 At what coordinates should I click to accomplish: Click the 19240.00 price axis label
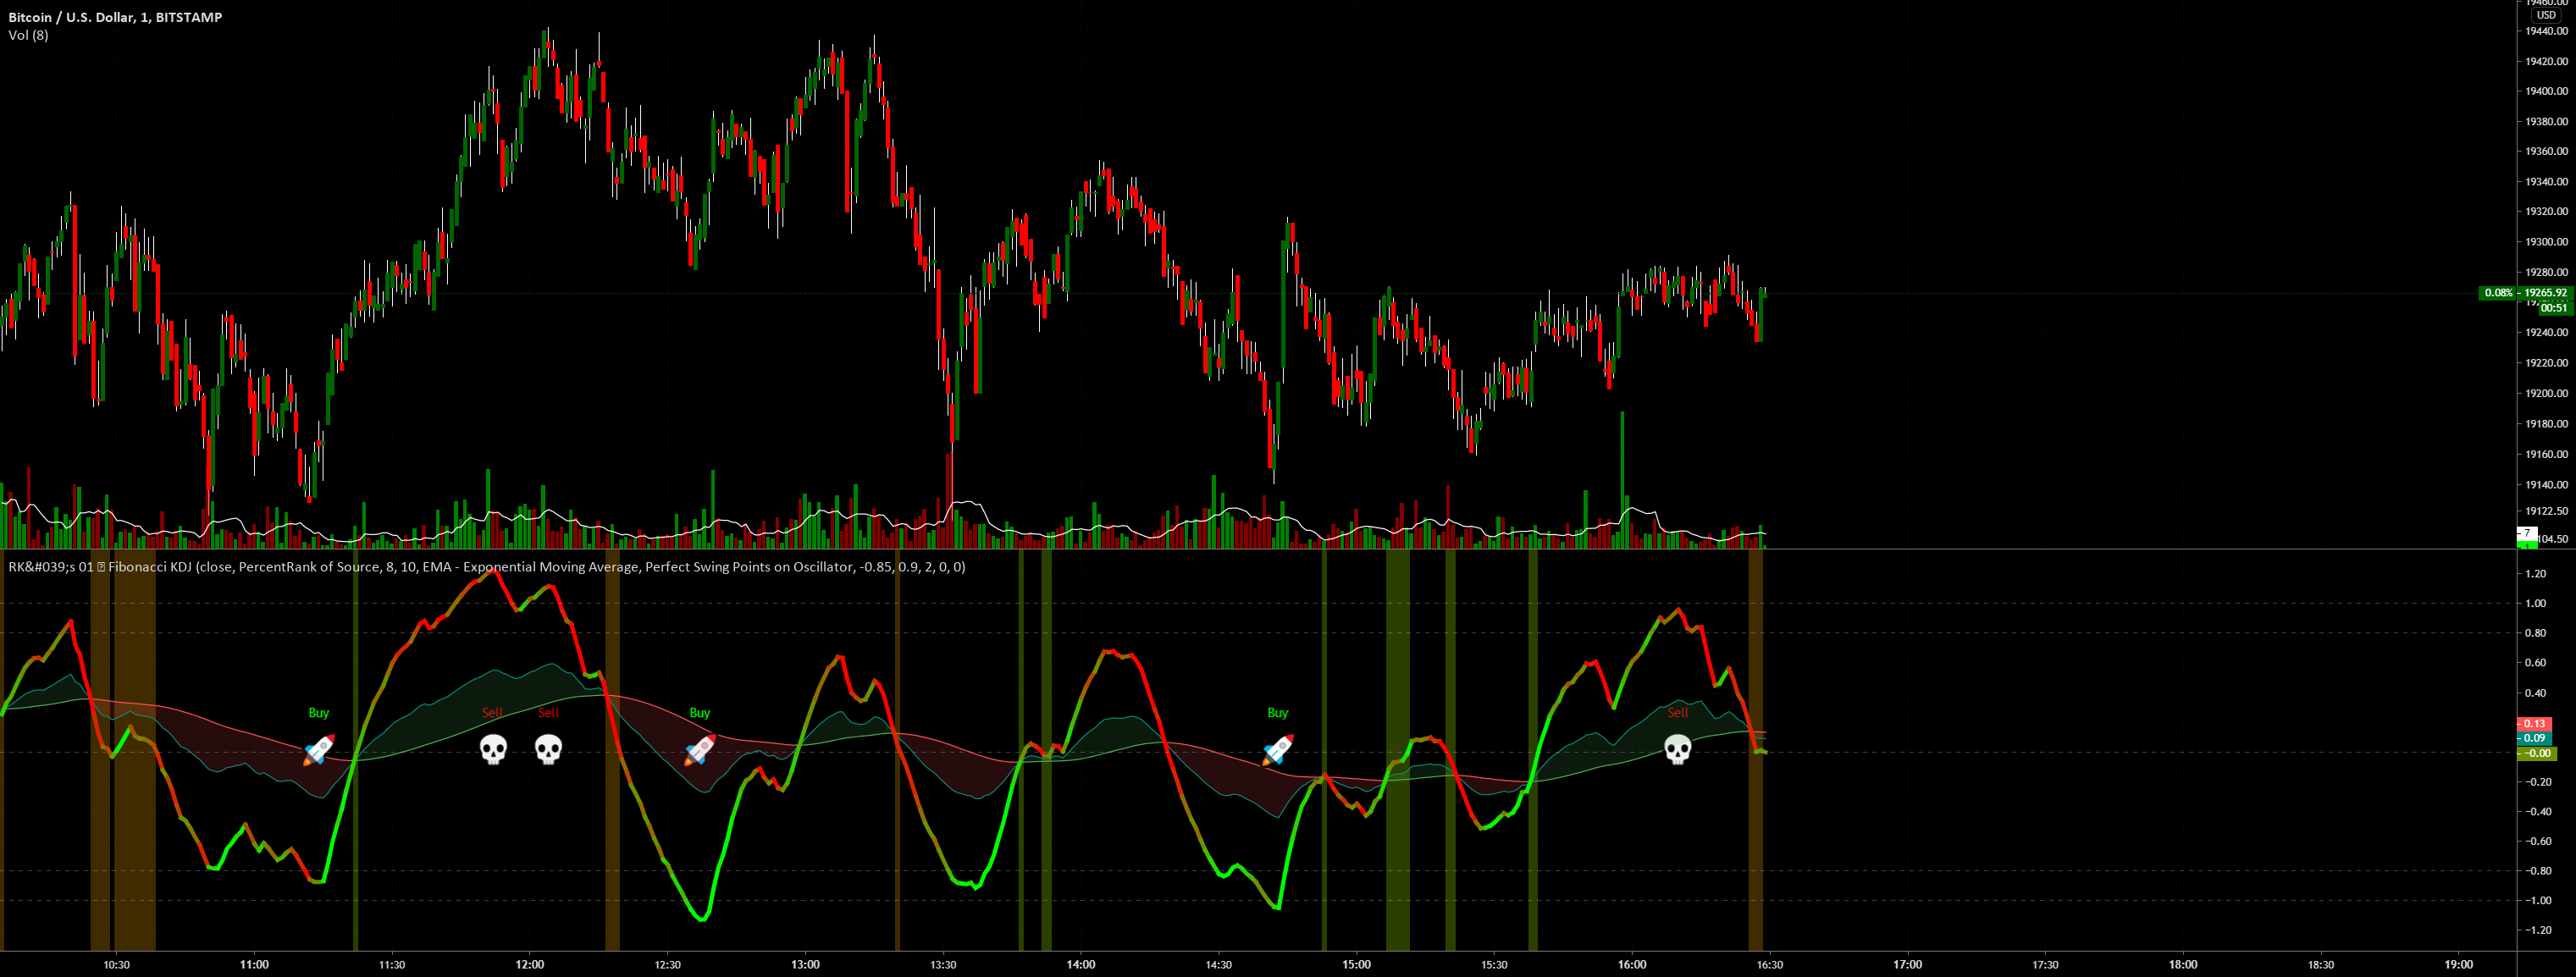click(2546, 333)
